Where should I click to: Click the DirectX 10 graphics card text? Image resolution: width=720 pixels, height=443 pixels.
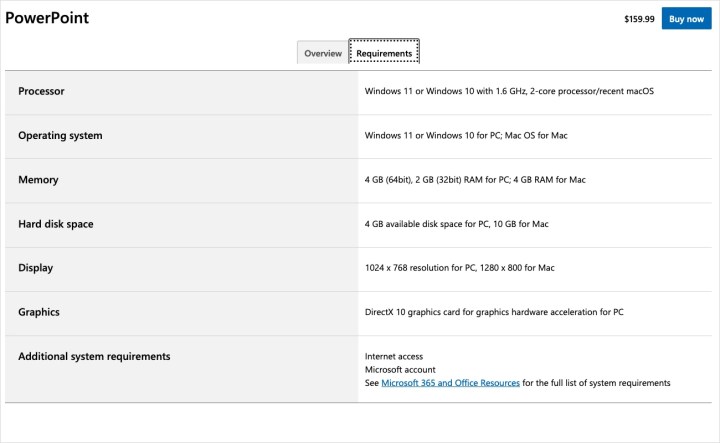coord(494,312)
